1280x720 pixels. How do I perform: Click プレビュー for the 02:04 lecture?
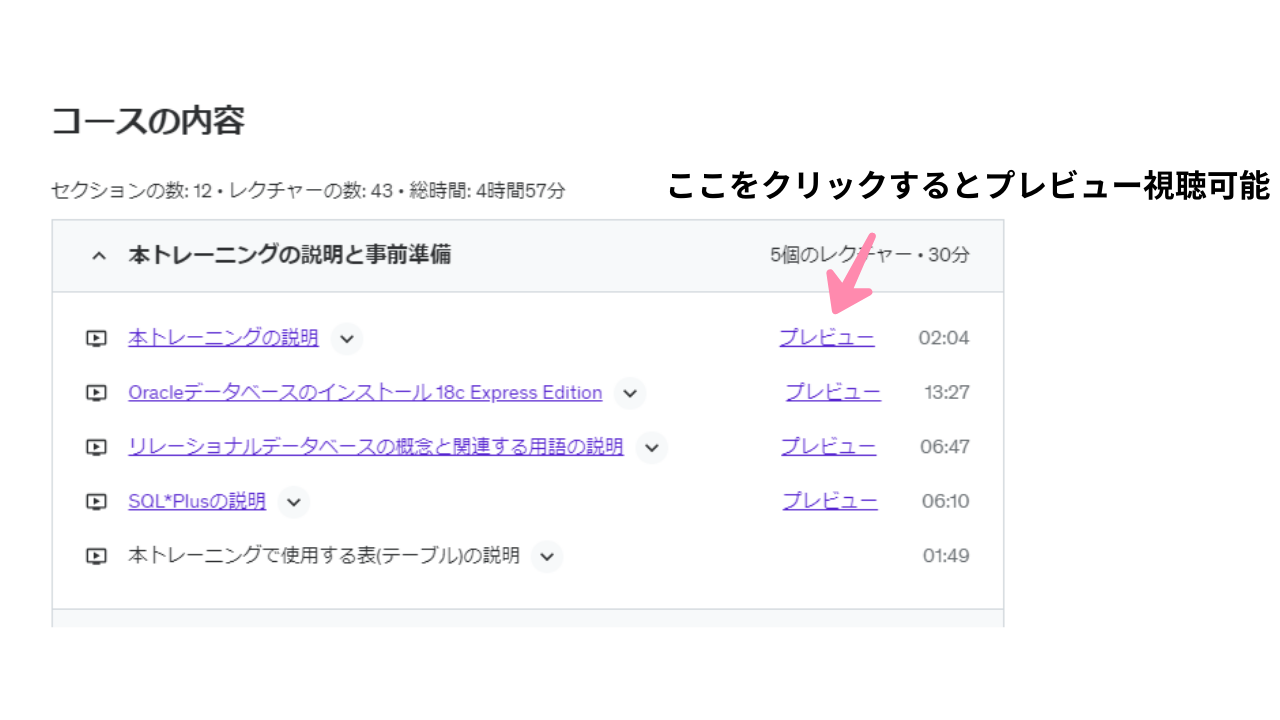(x=827, y=338)
